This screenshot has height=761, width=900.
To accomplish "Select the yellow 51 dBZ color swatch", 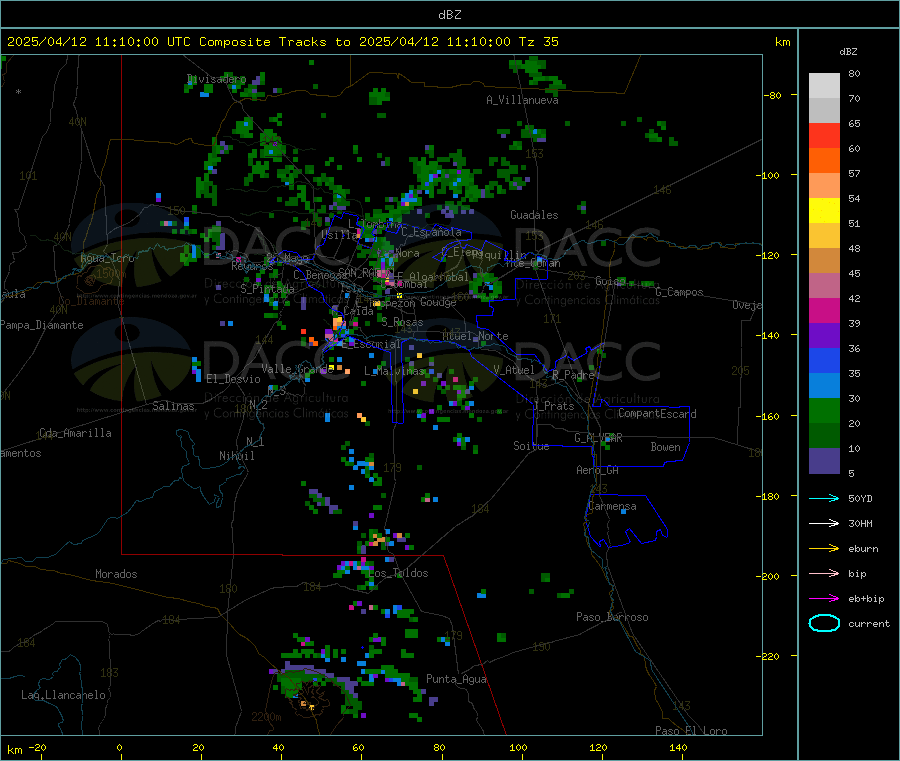I will point(824,211).
